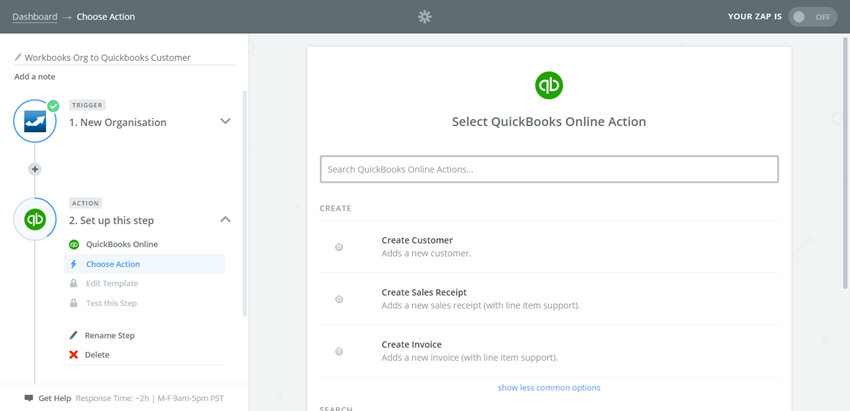Select the Create Sales Receipt radio button
The height and width of the screenshot is (411, 850).
(x=339, y=299)
